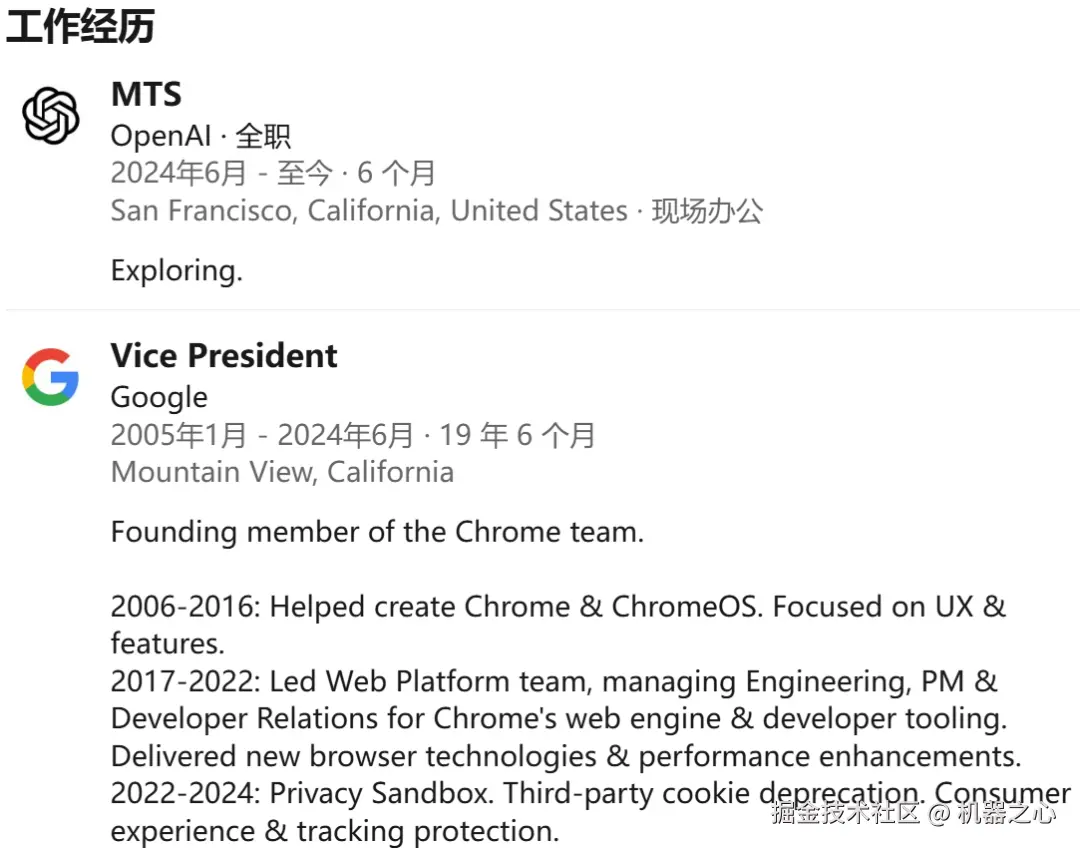Click the 2017-2022 Led Web Platform line

click(554, 682)
